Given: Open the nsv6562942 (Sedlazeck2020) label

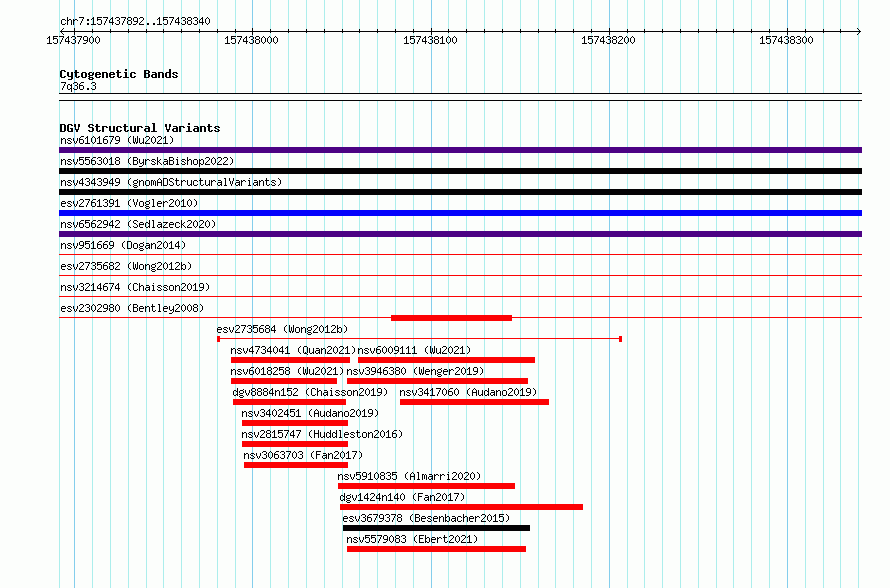Looking at the screenshot, I should [138, 224].
